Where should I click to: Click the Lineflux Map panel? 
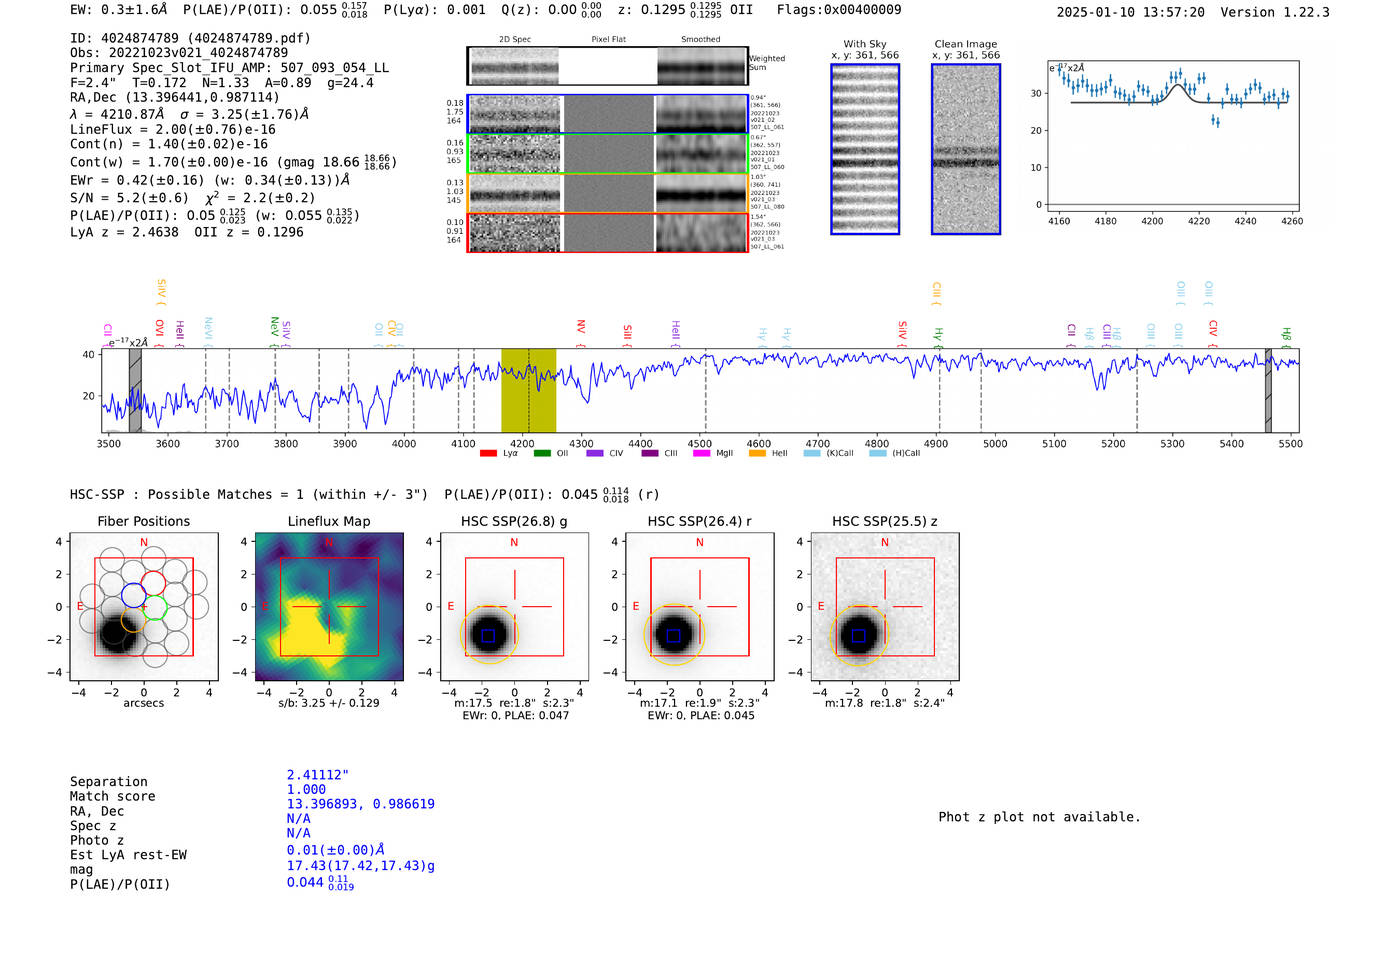point(329,607)
